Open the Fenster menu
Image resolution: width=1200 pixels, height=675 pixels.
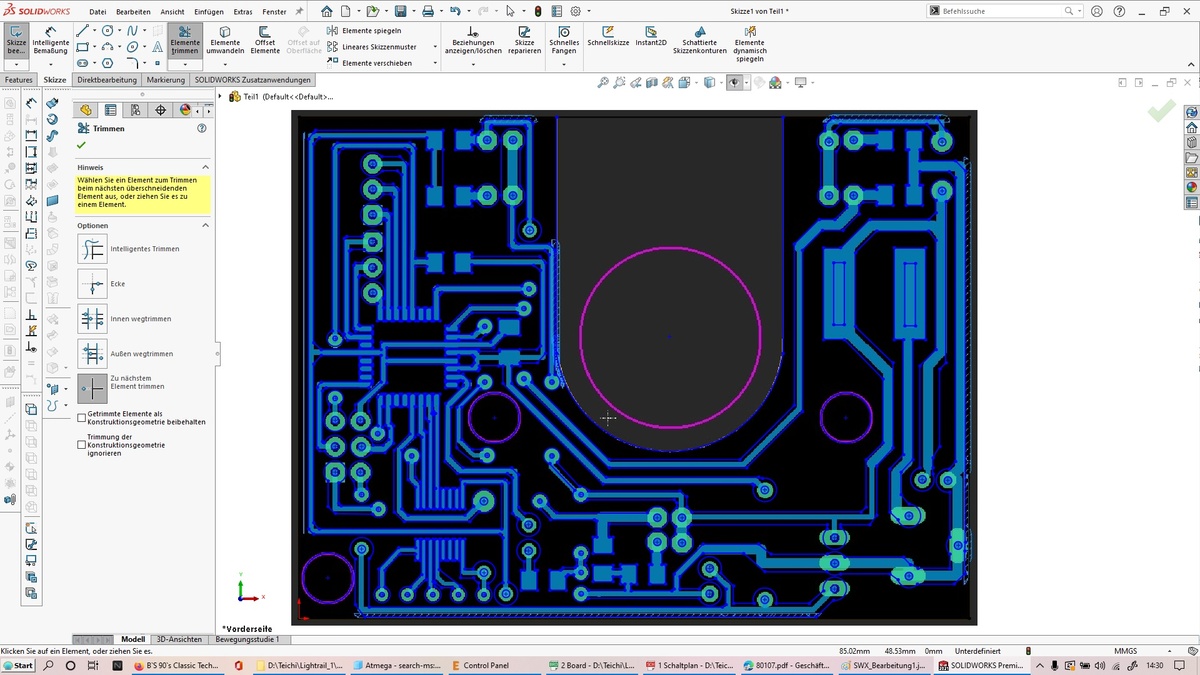tap(274, 12)
